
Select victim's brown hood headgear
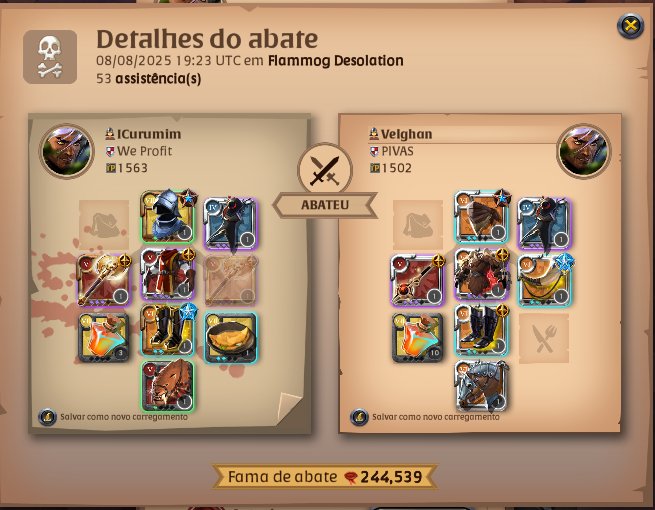click(481, 216)
